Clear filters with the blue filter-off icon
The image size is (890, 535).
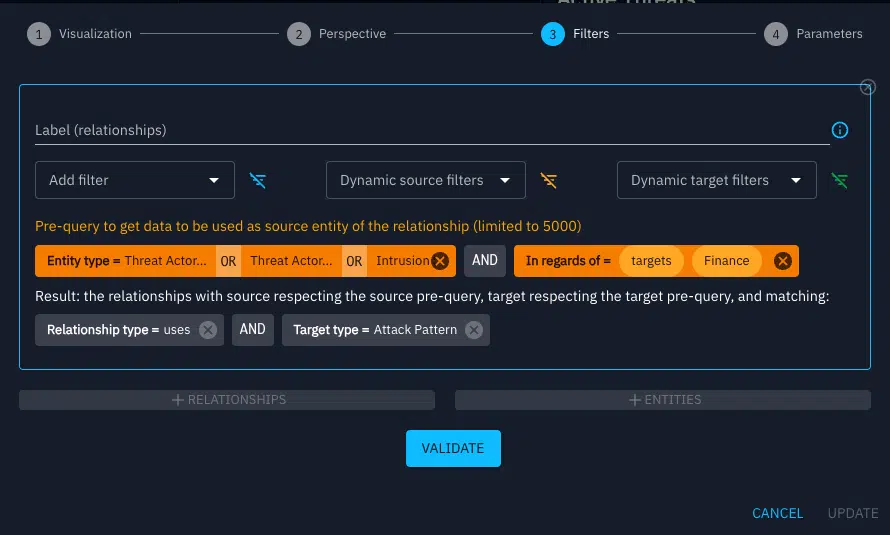(x=258, y=180)
